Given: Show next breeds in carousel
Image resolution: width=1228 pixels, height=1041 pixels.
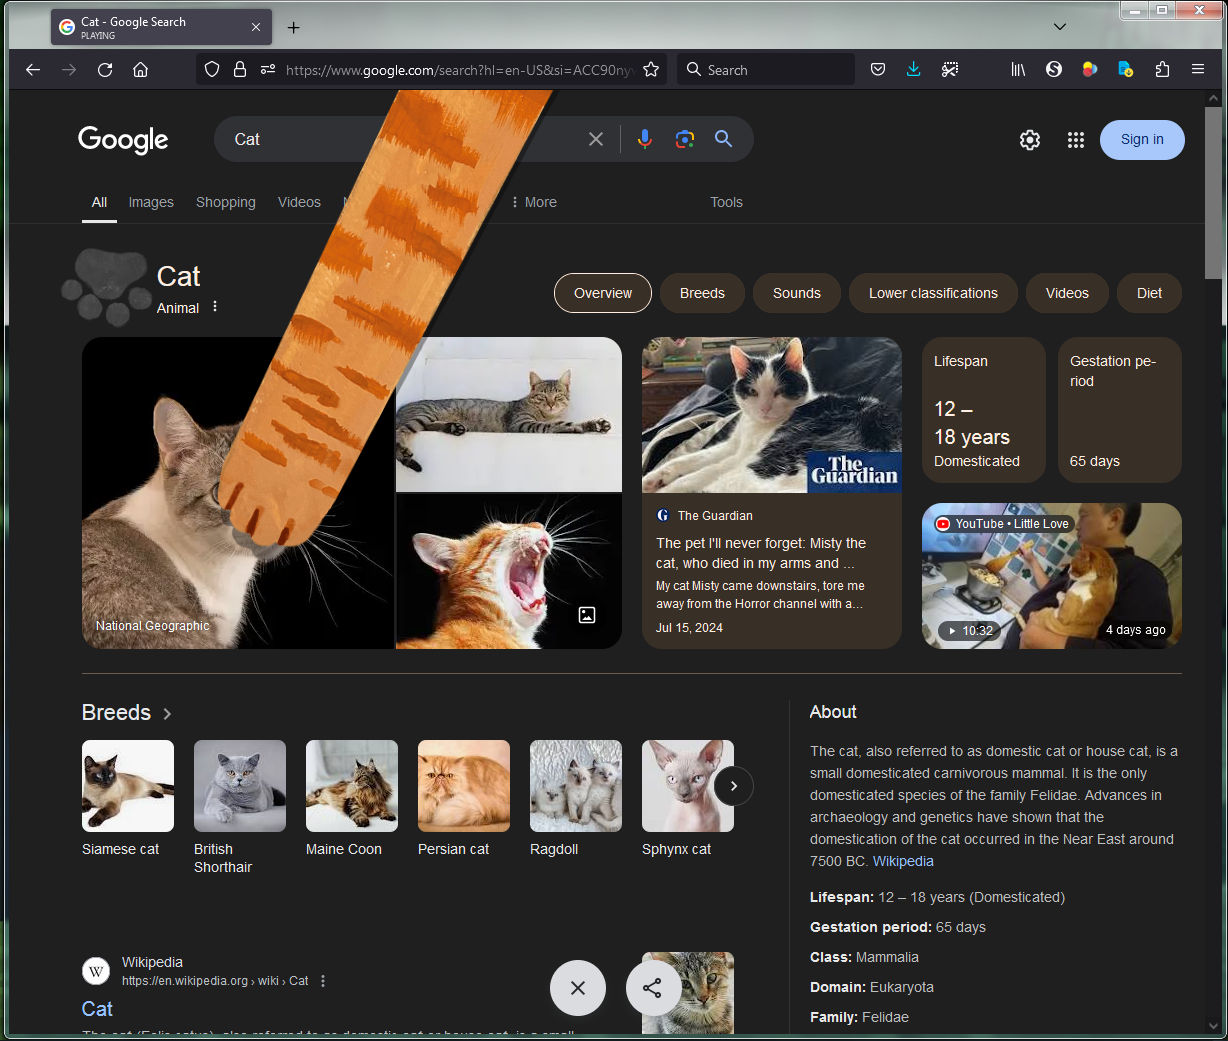Looking at the screenshot, I should click(x=734, y=786).
